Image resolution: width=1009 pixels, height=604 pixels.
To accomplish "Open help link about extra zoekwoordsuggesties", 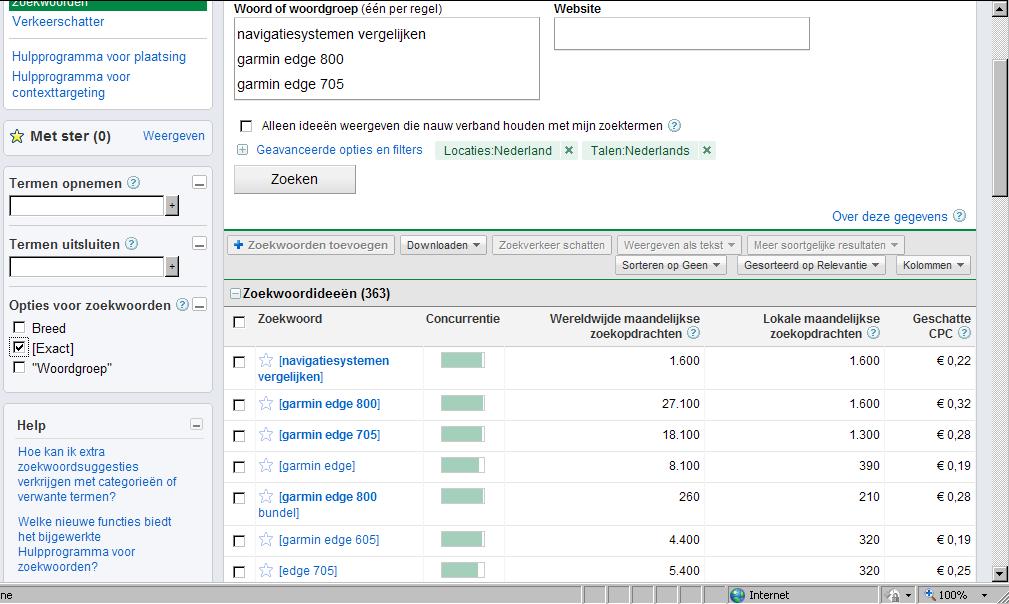I will tap(97, 474).
